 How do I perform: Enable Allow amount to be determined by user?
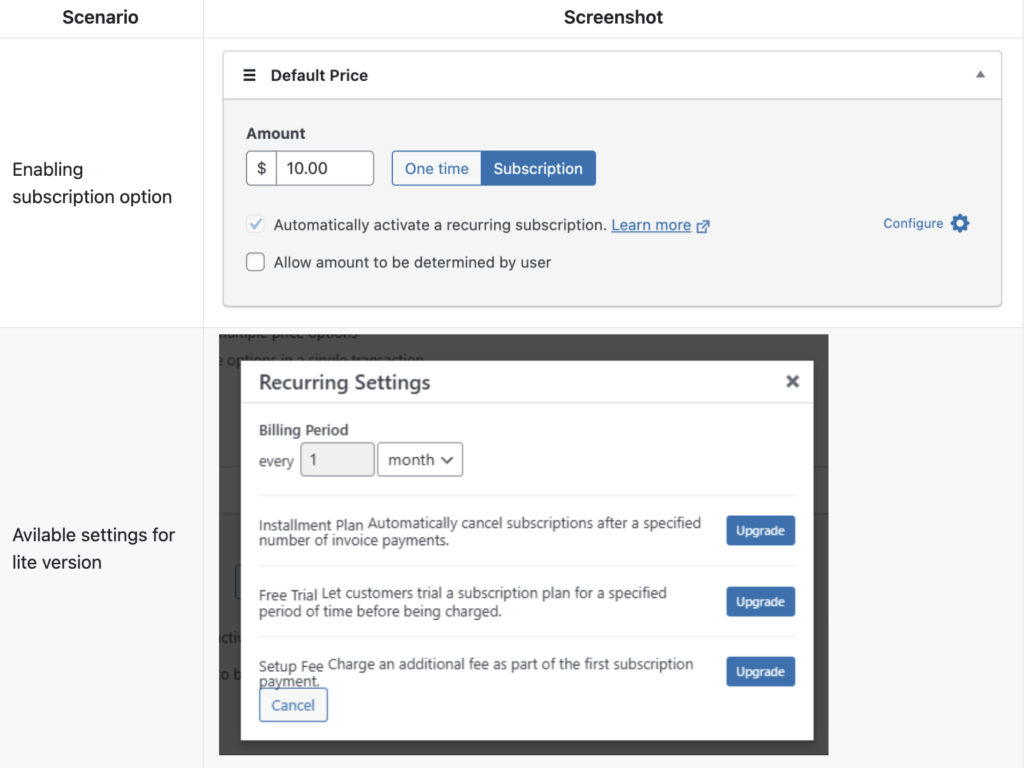coord(256,262)
